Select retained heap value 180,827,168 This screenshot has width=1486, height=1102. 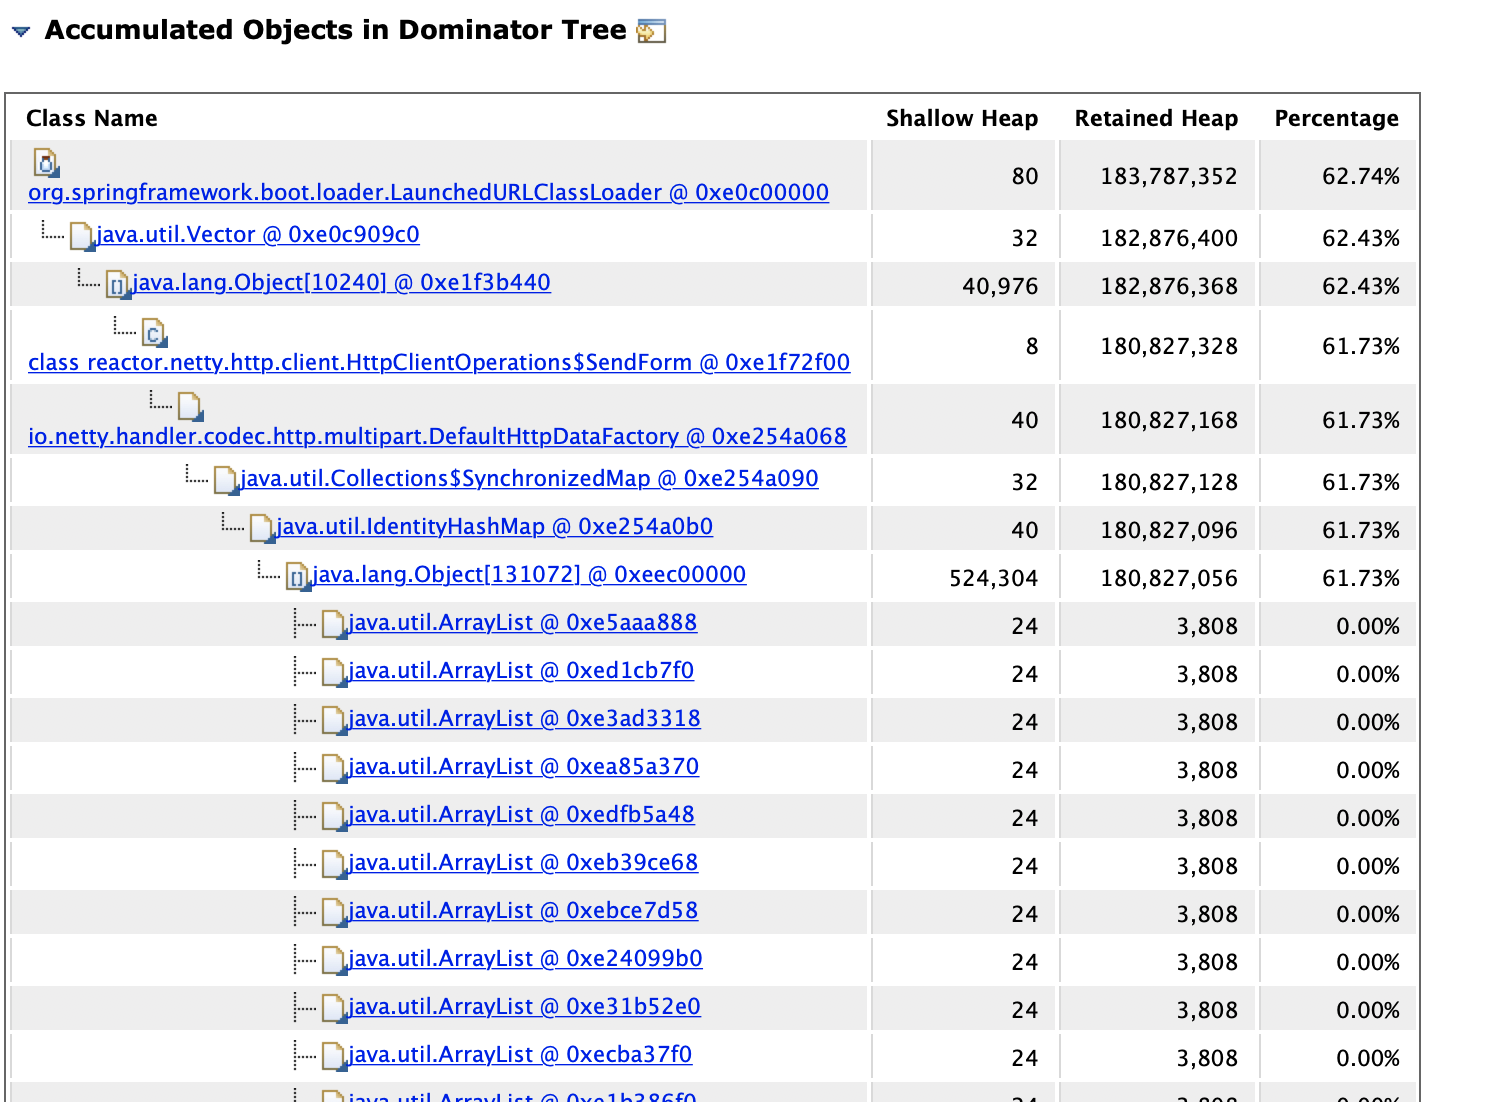click(x=1169, y=420)
